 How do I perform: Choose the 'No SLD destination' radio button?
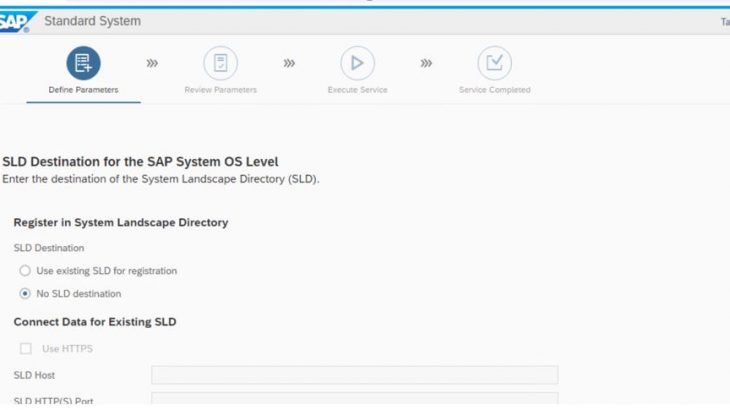(x=25, y=294)
